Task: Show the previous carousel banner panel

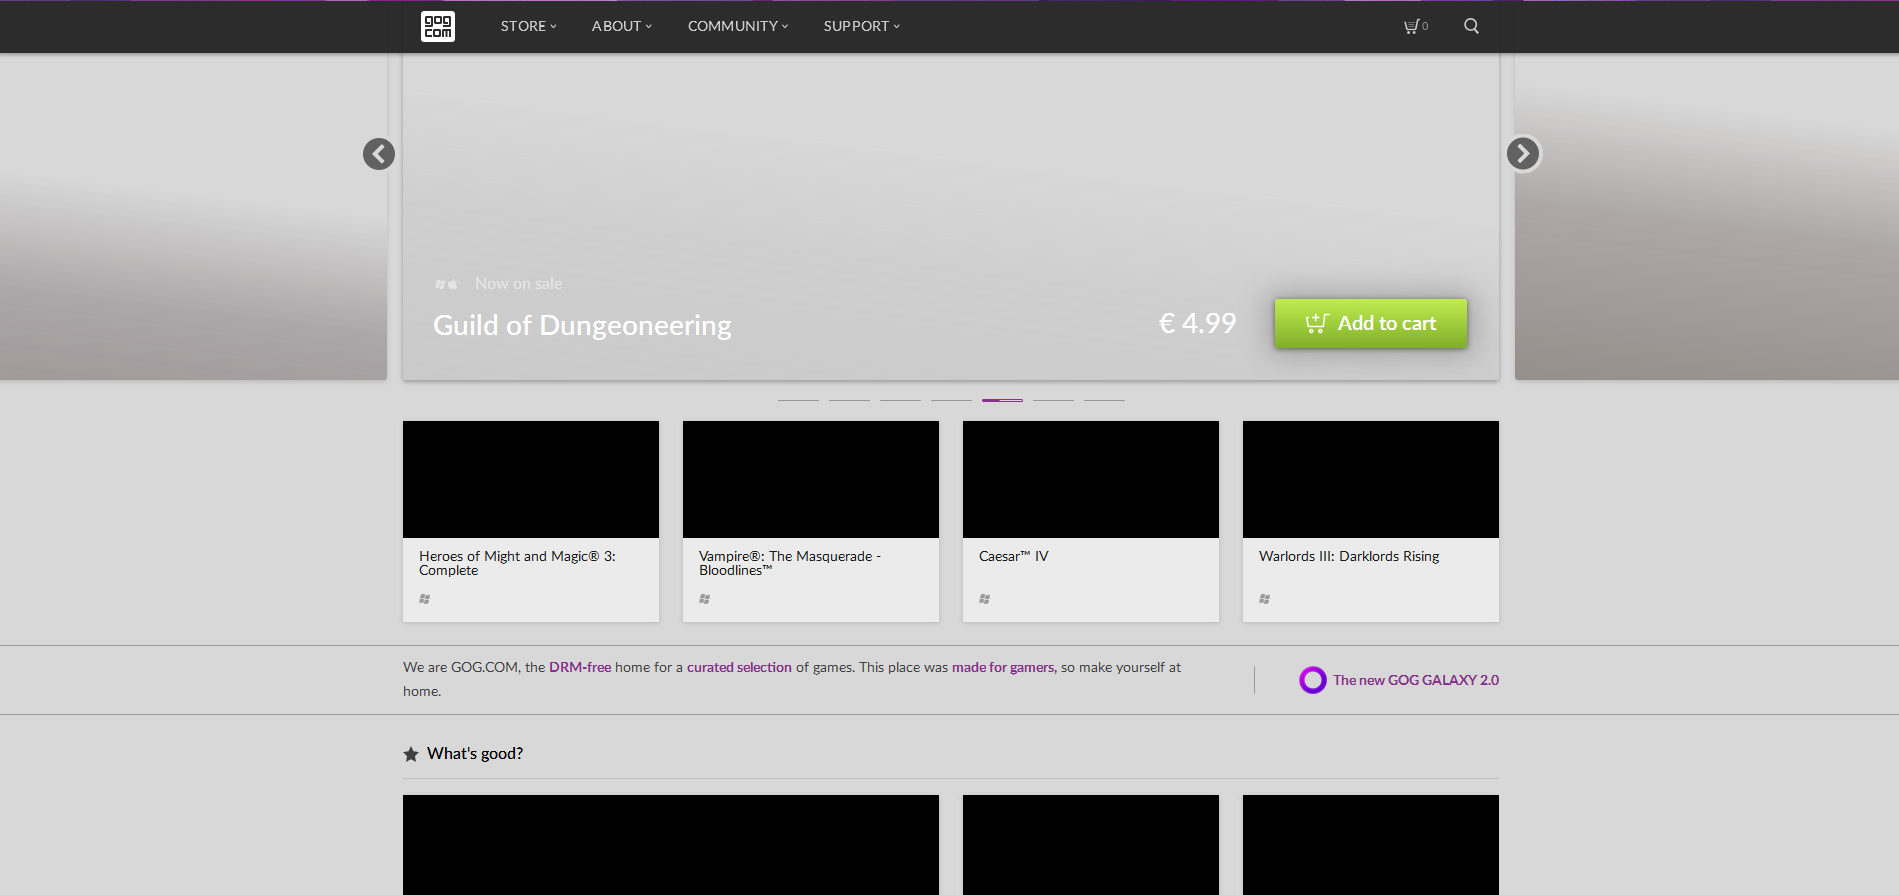Action: (193, 216)
